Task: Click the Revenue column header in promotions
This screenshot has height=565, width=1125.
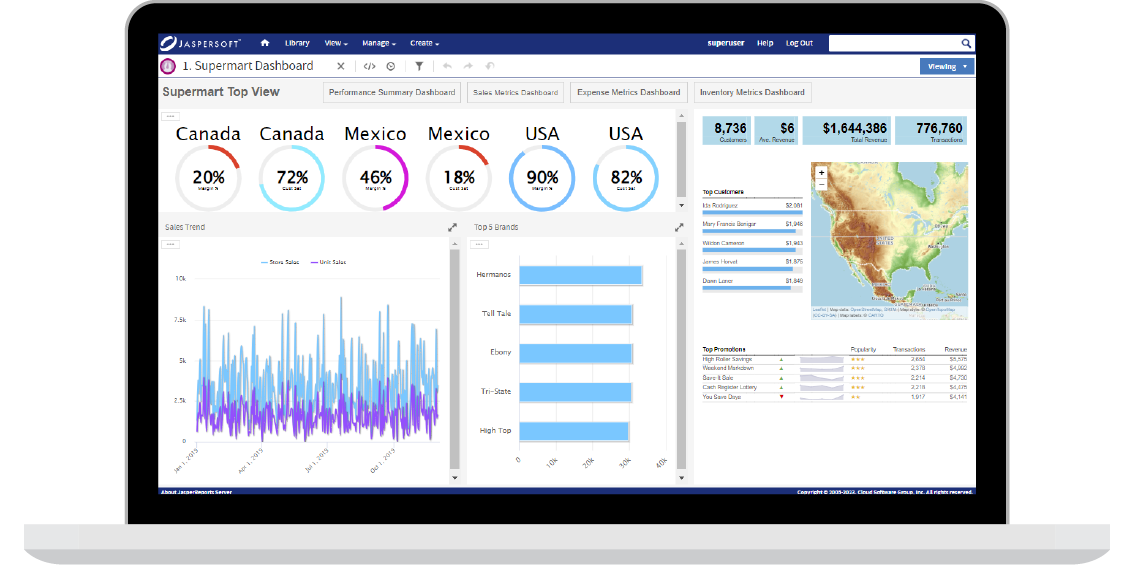Action: click(956, 350)
